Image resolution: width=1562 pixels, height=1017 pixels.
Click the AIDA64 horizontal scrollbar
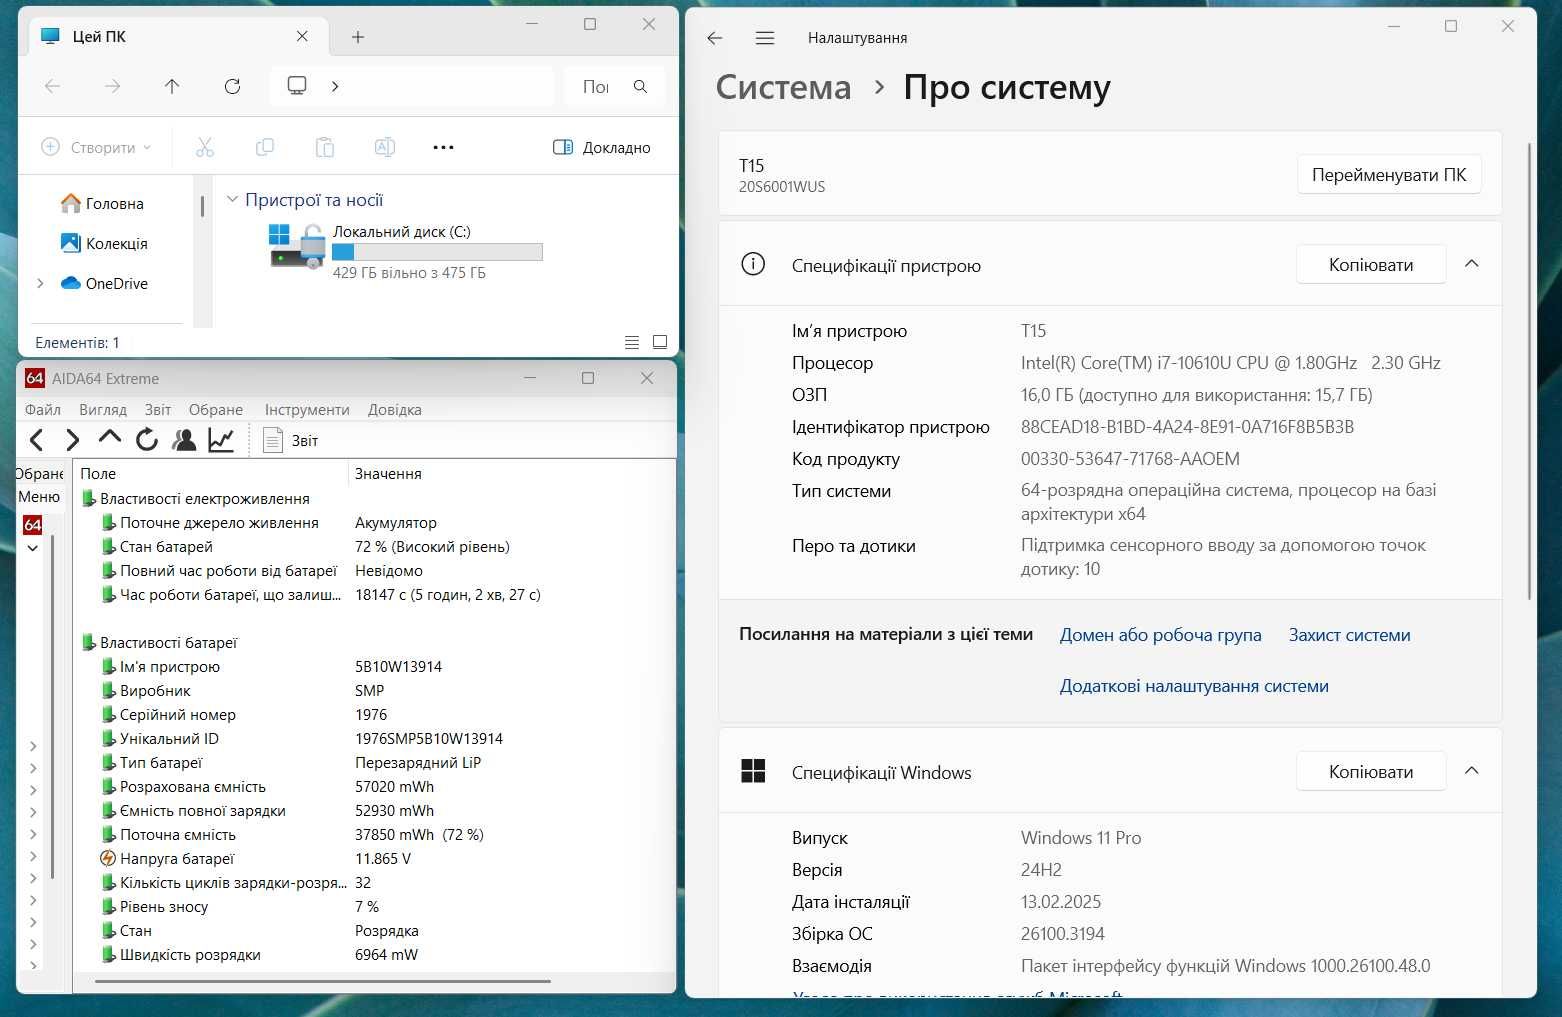[x=323, y=982]
